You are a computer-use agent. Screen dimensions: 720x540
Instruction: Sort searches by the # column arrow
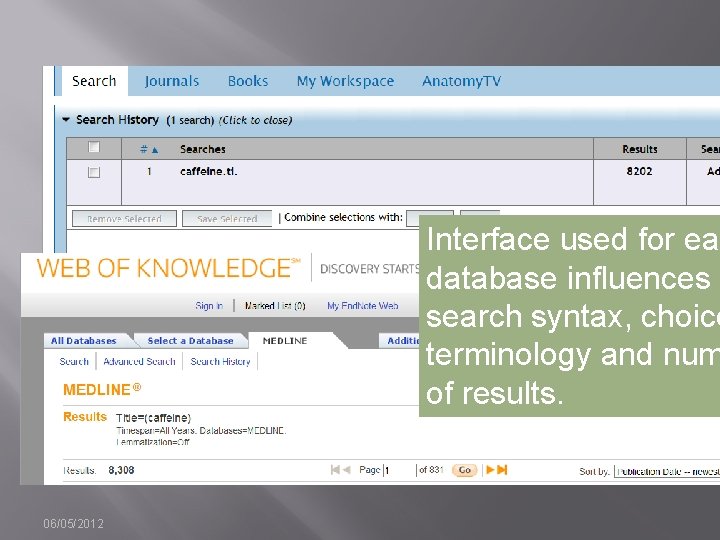coord(155,150)
